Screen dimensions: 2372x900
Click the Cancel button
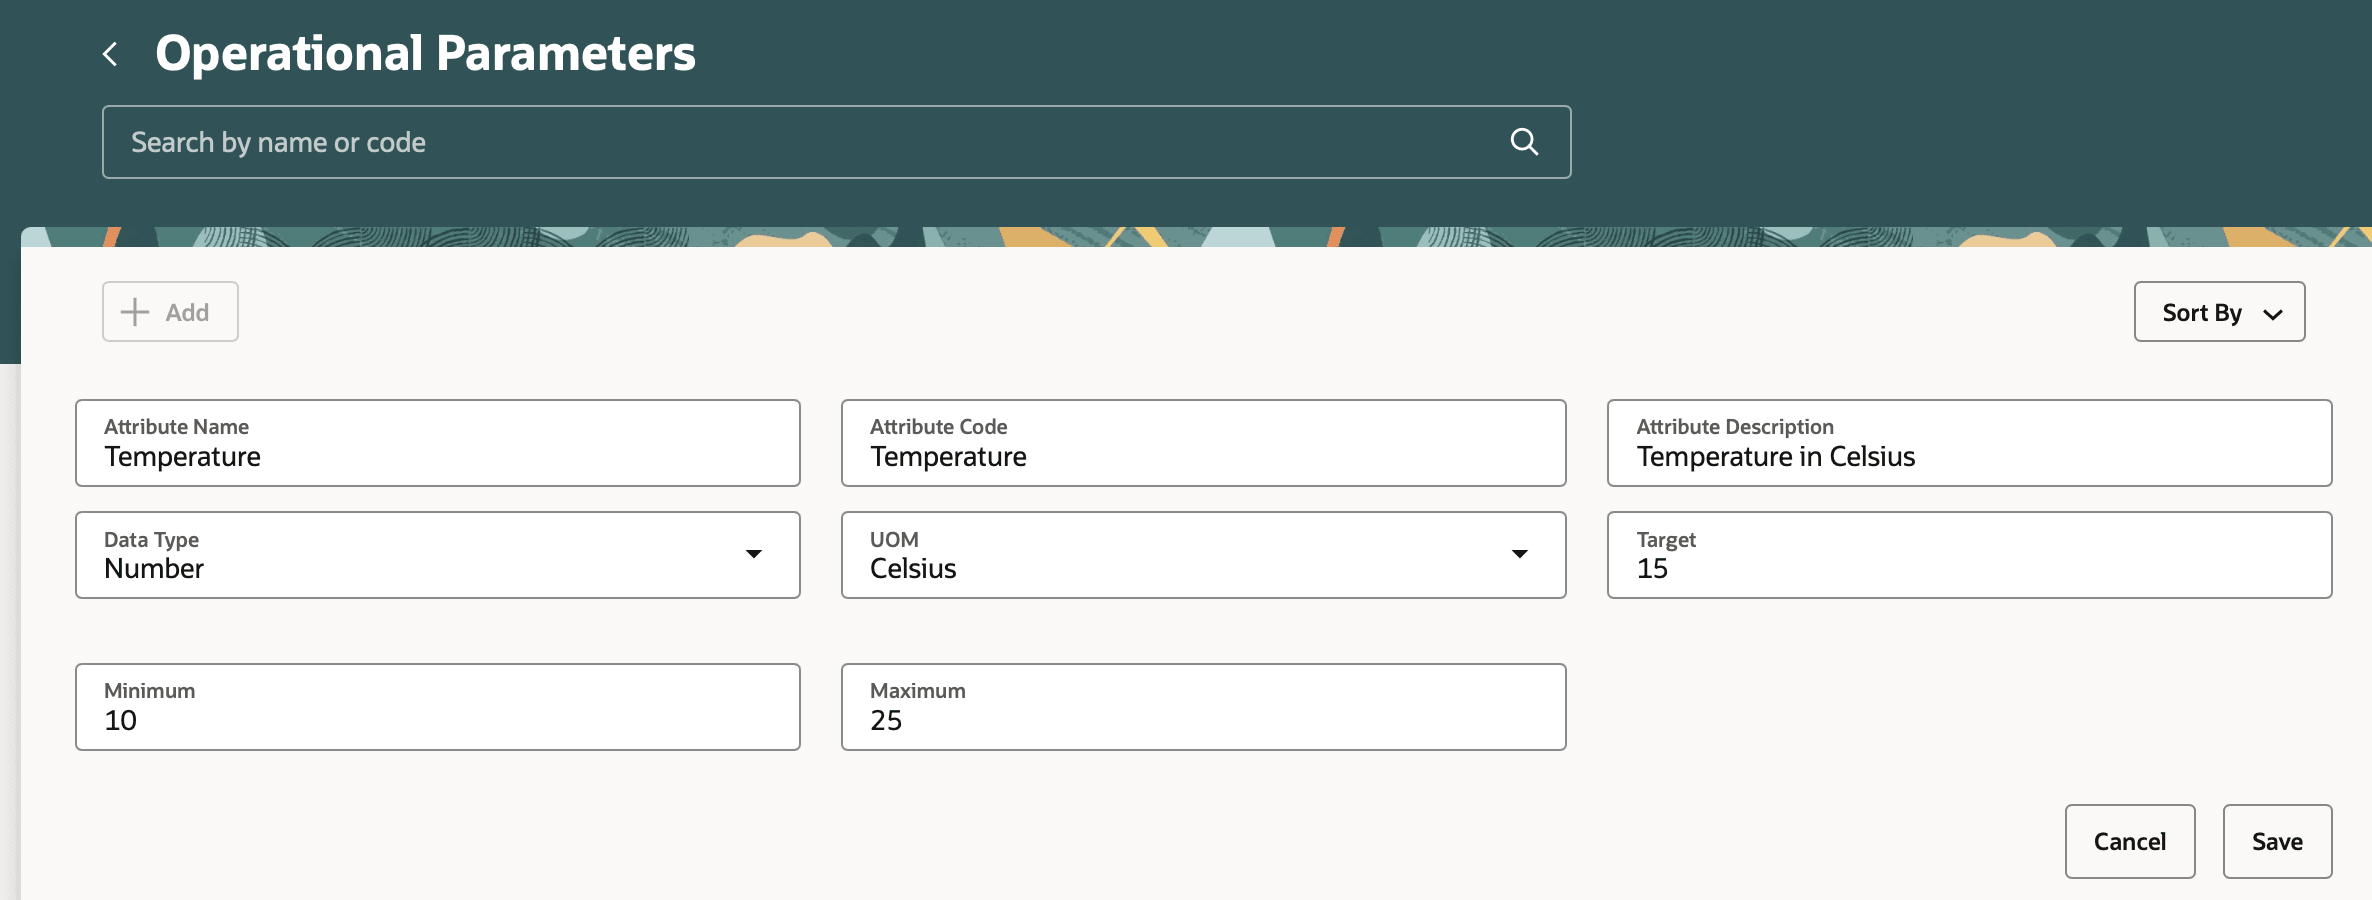point(2130,841)
